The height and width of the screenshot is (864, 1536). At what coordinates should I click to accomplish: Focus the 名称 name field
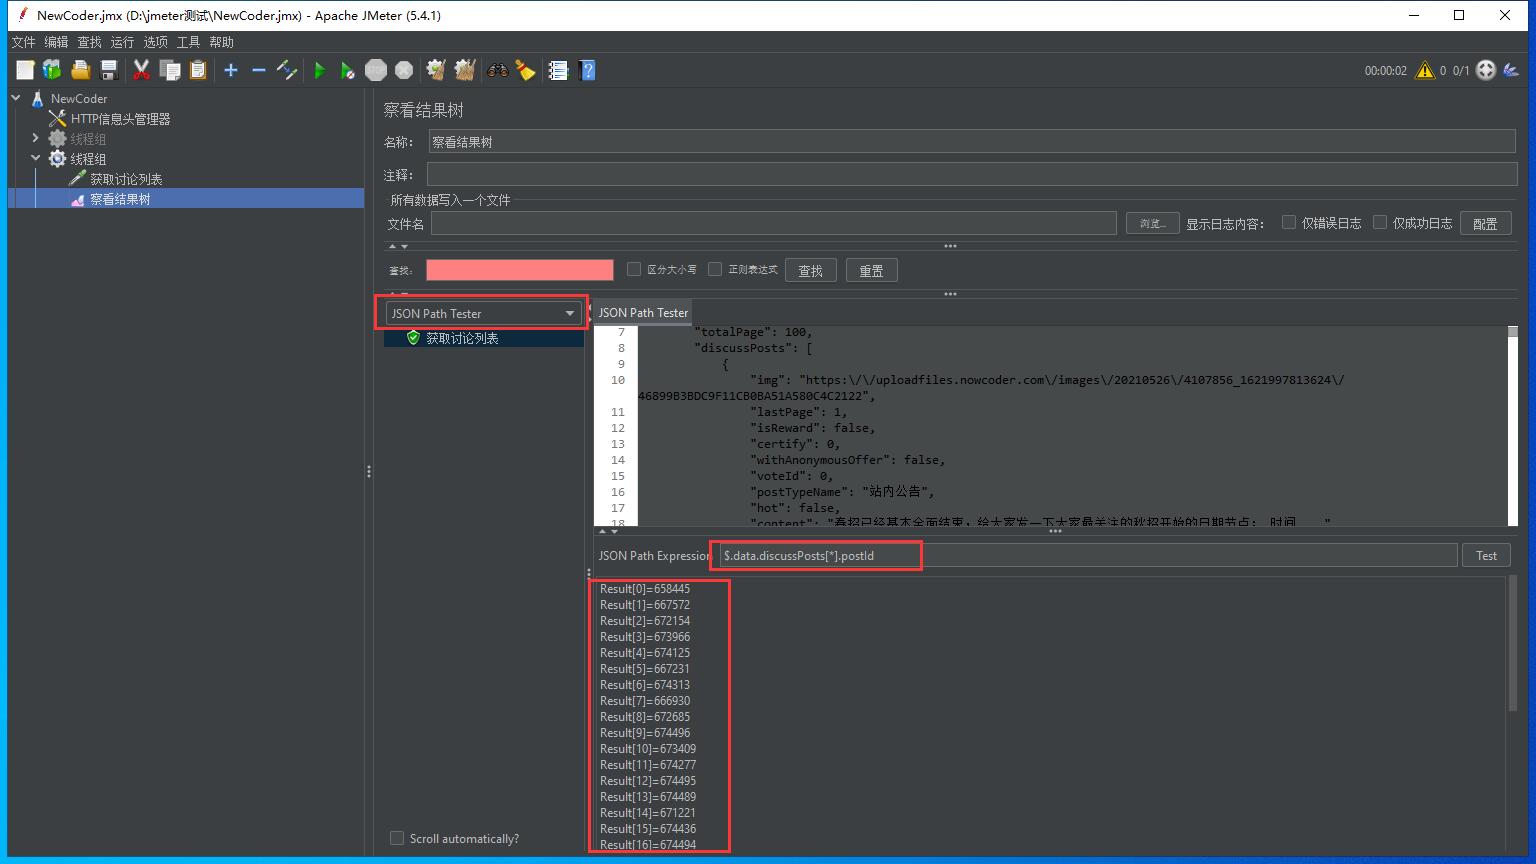973,142
